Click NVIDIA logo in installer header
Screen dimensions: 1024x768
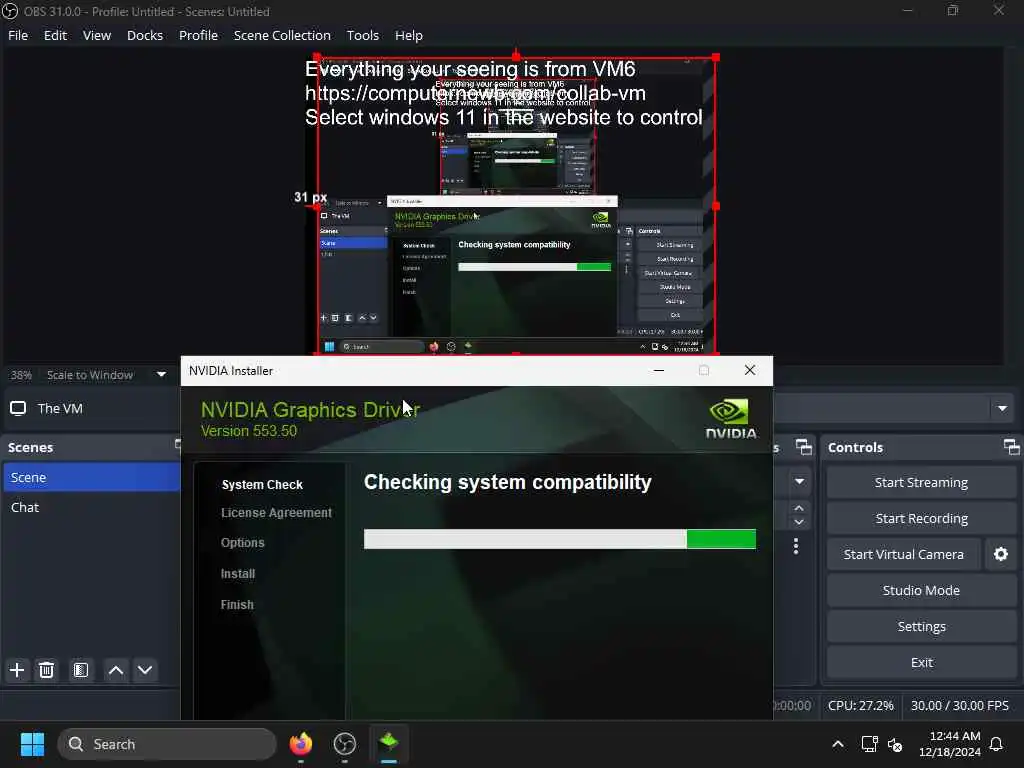(731, 419)
